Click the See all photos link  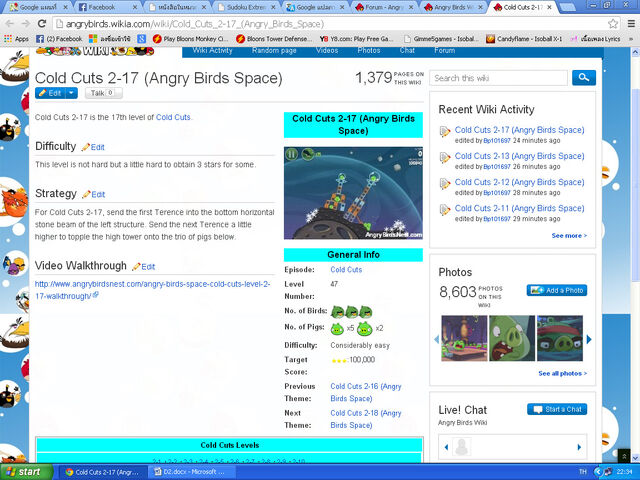(x=562, y=373)
